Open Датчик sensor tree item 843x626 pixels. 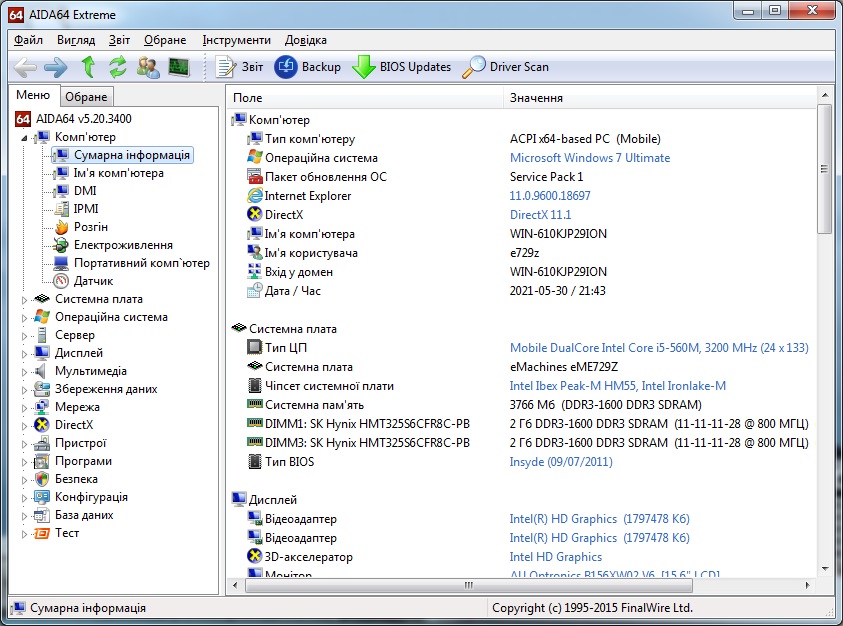(93, 281)
